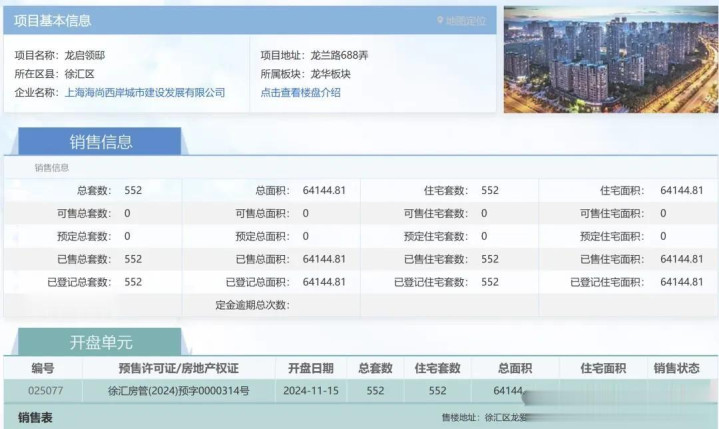This screenshot has width=719, height=429.
Task: Click the 定金逾期总次数 label
Action: (x=251, y=304)
